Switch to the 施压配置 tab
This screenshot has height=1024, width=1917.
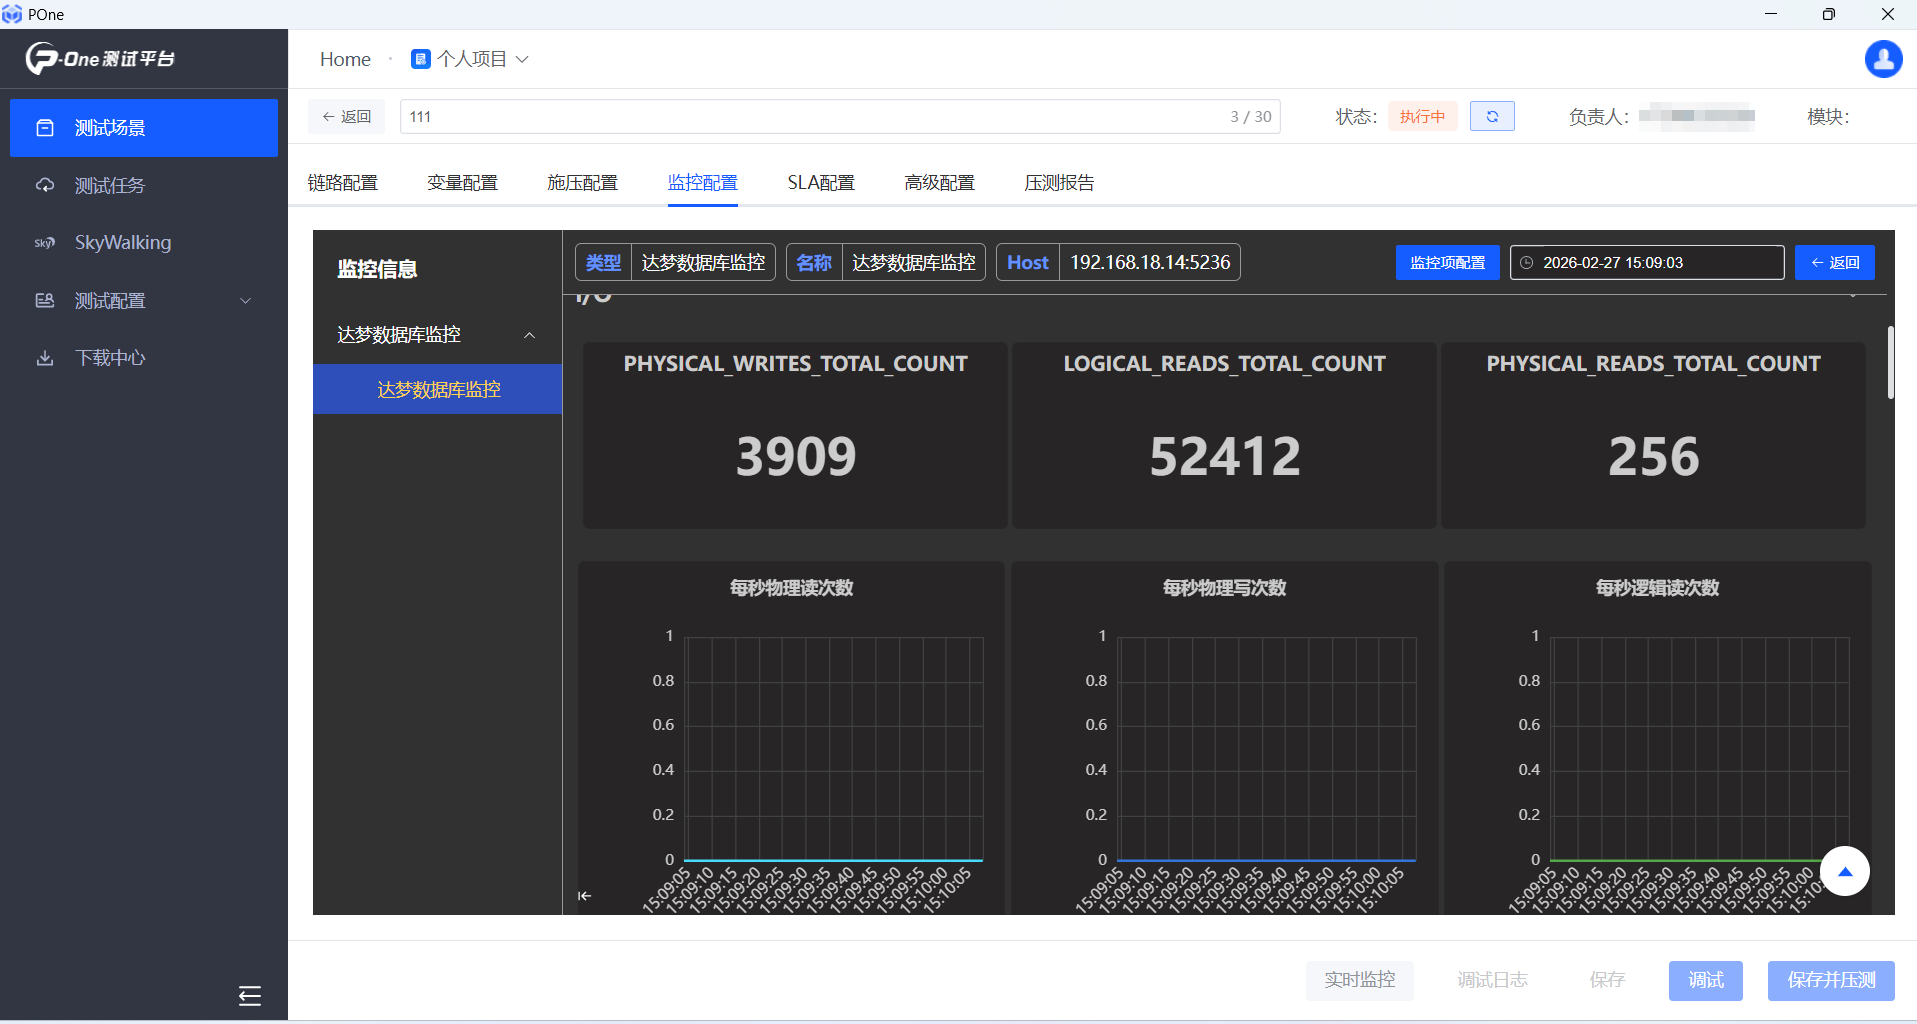pos(582,183)
